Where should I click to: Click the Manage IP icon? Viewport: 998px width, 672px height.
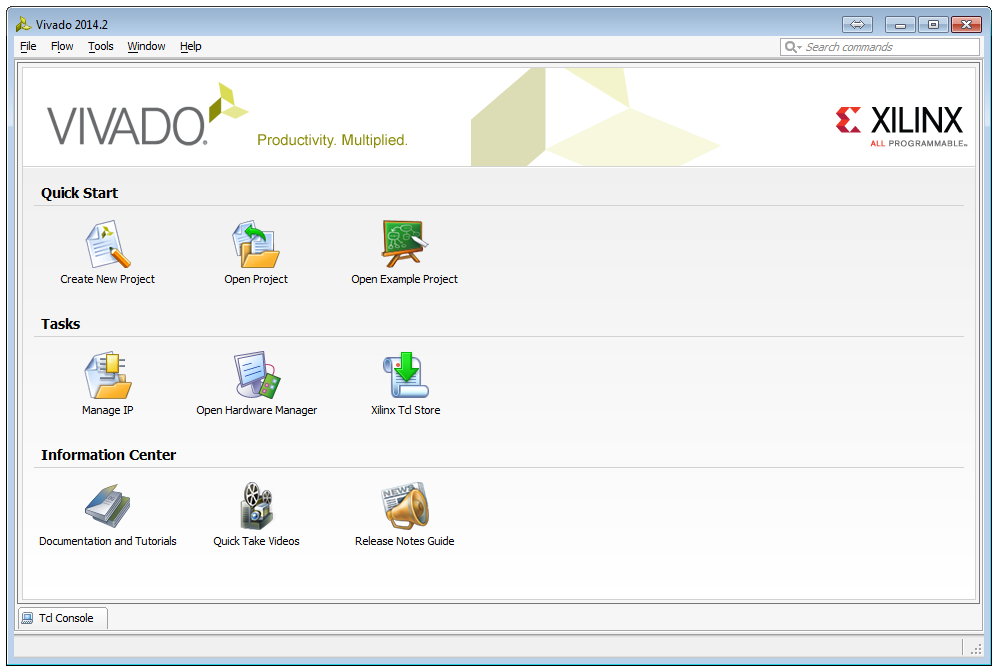click(108, 375)
